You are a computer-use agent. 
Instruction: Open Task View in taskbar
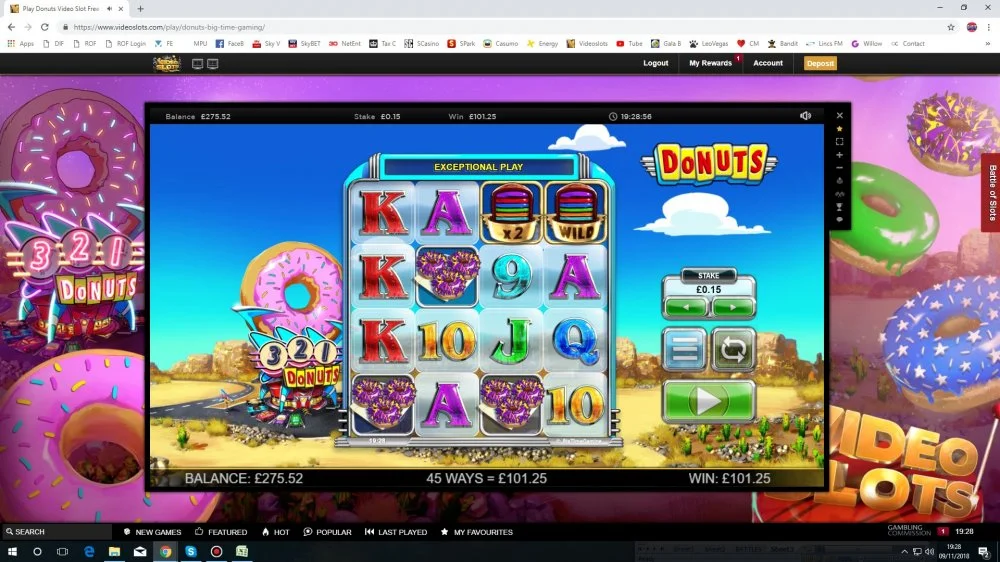[62, 551]
